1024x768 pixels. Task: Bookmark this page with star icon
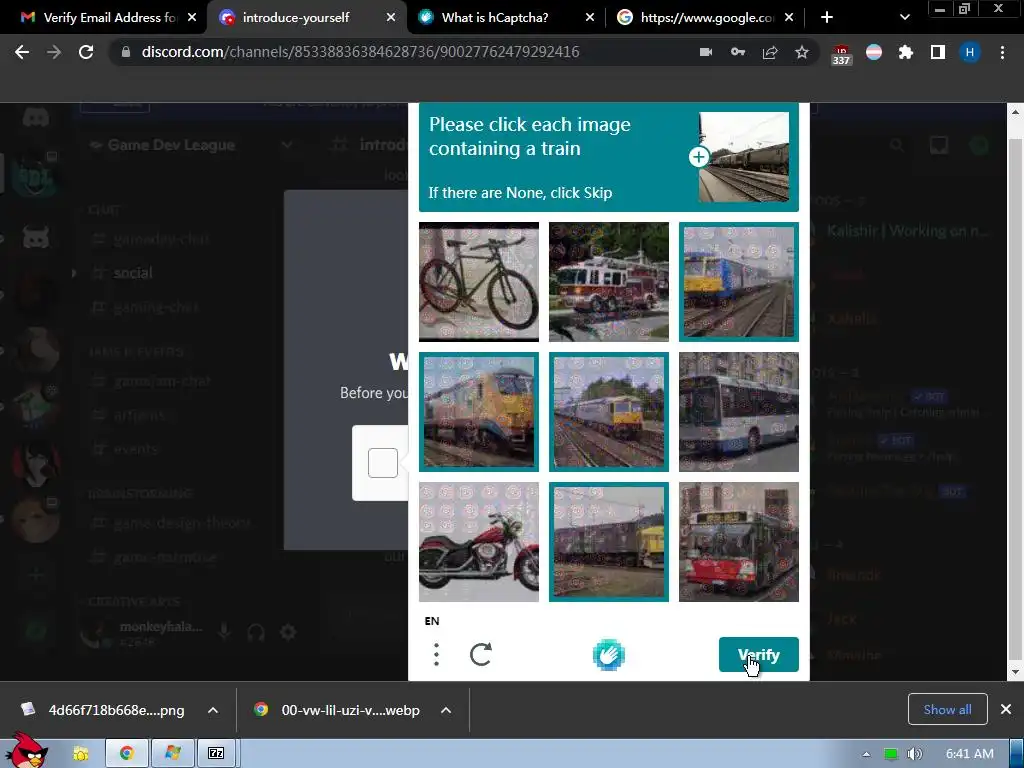pyautogui.click(x=802, y=52)
